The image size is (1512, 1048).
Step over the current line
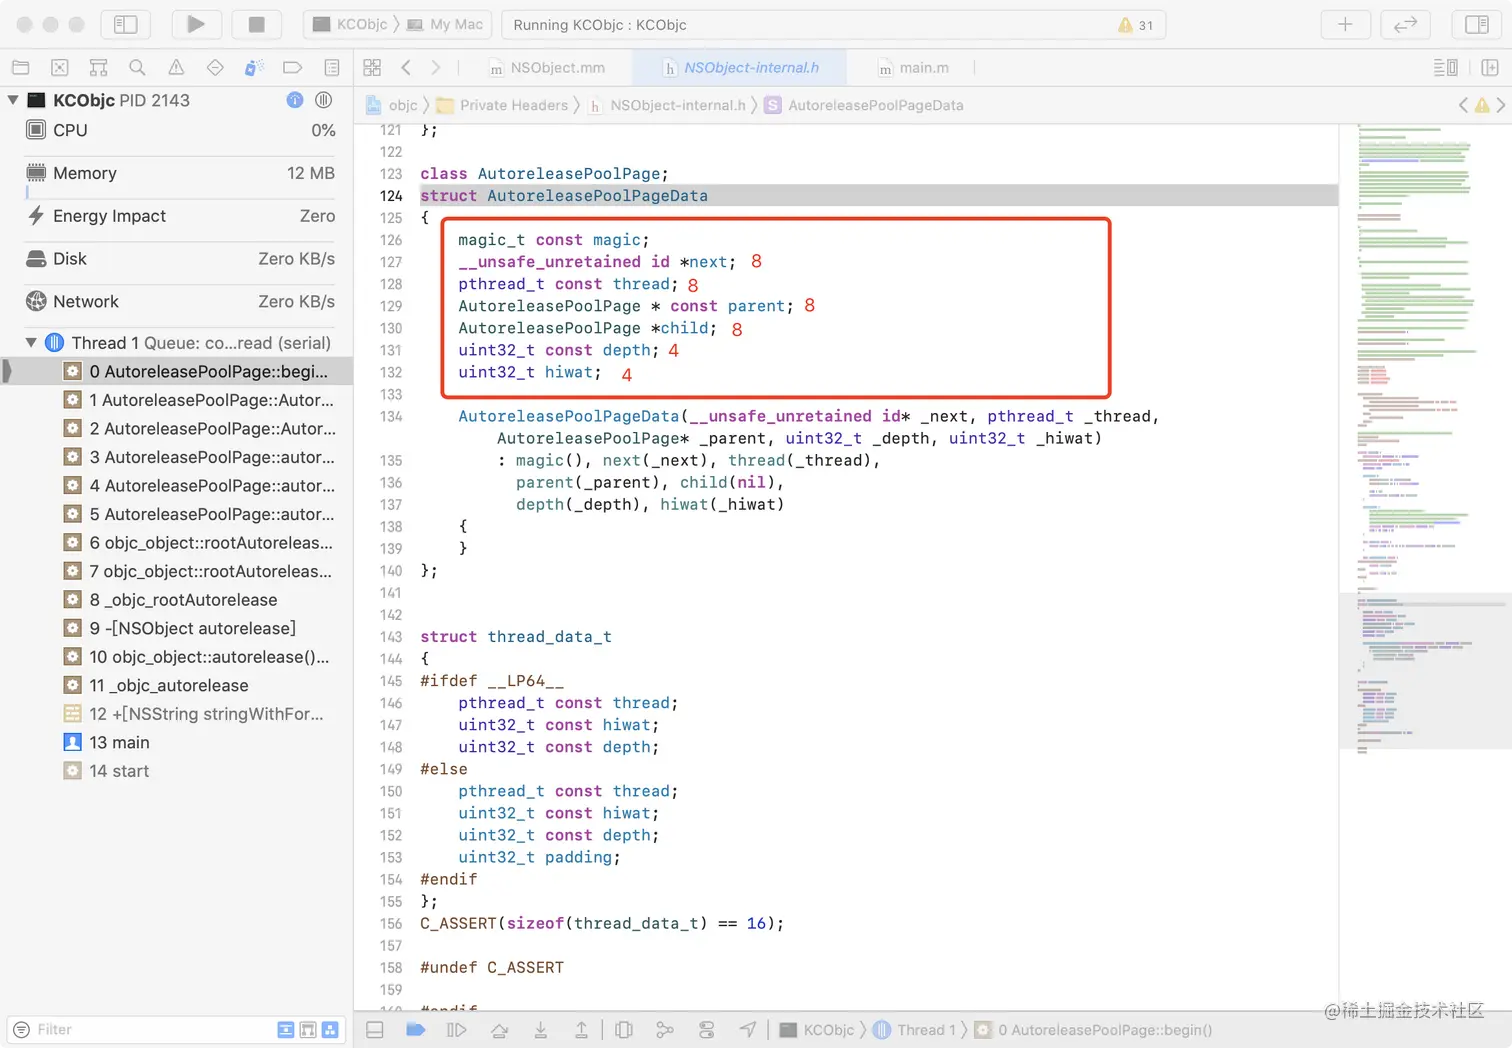click(499, 1030)
